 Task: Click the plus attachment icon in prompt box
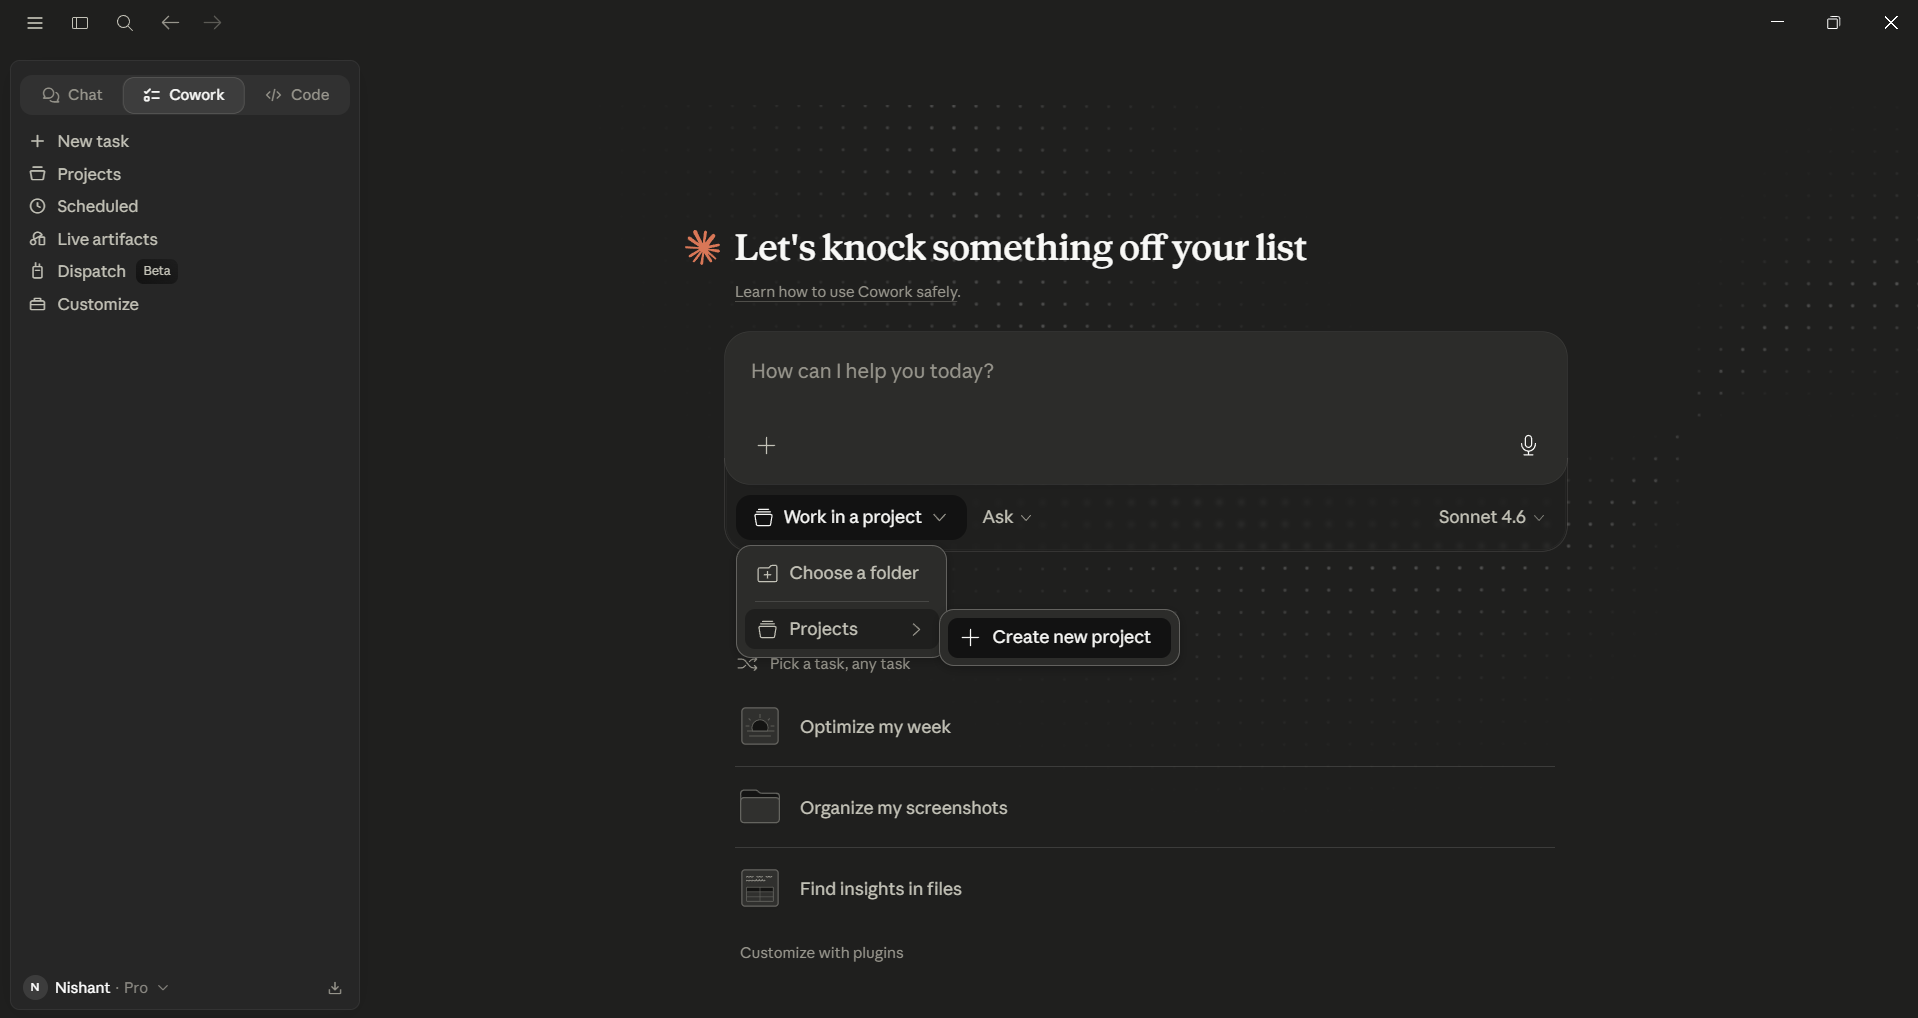coord(766,445)
